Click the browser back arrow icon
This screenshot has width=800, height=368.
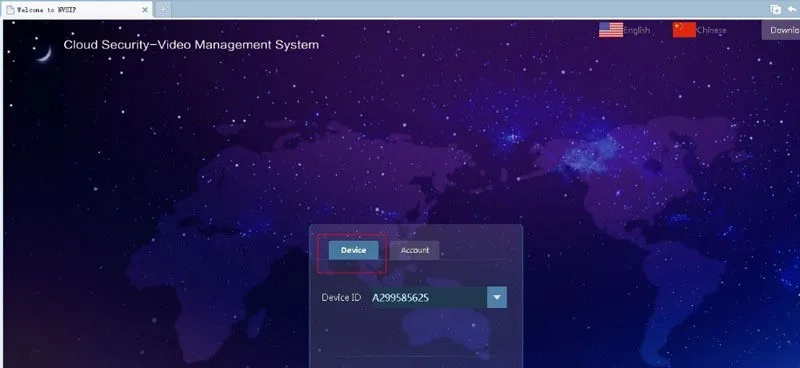coord(792,9)
